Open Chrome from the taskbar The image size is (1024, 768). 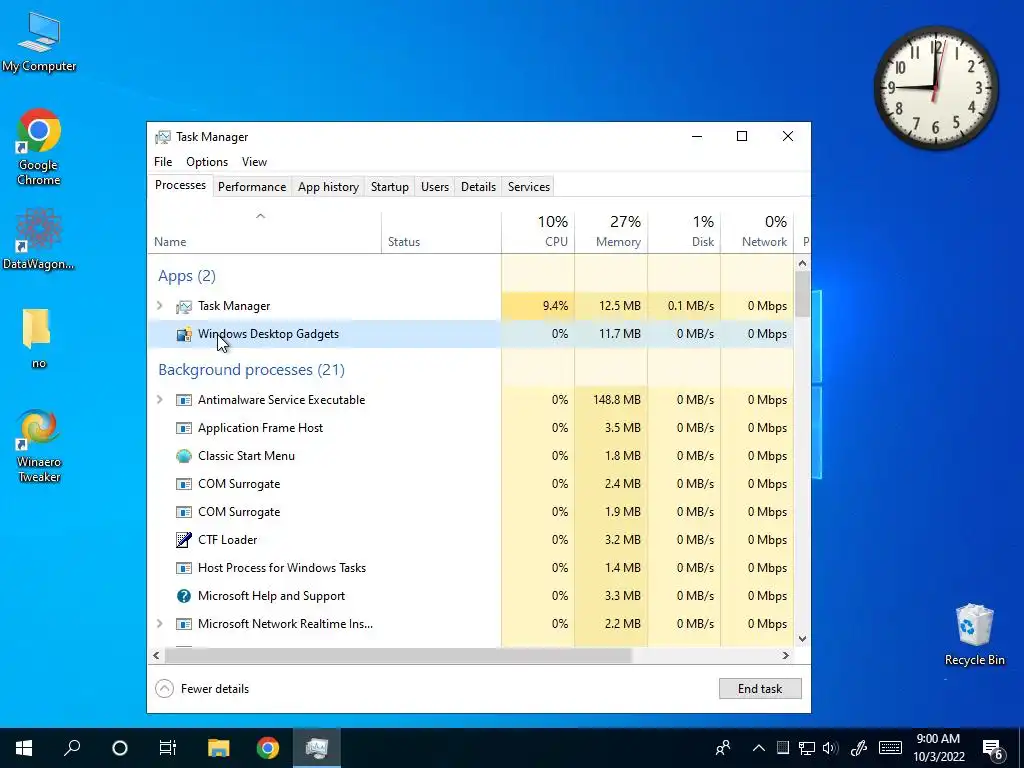pyautogui.click(x=268, y=748)
